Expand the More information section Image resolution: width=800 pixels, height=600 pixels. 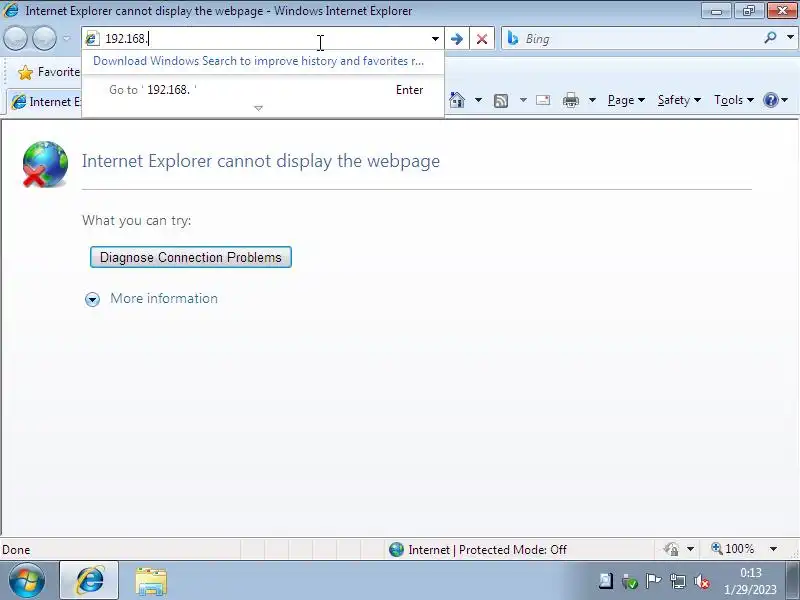(92, 299)
